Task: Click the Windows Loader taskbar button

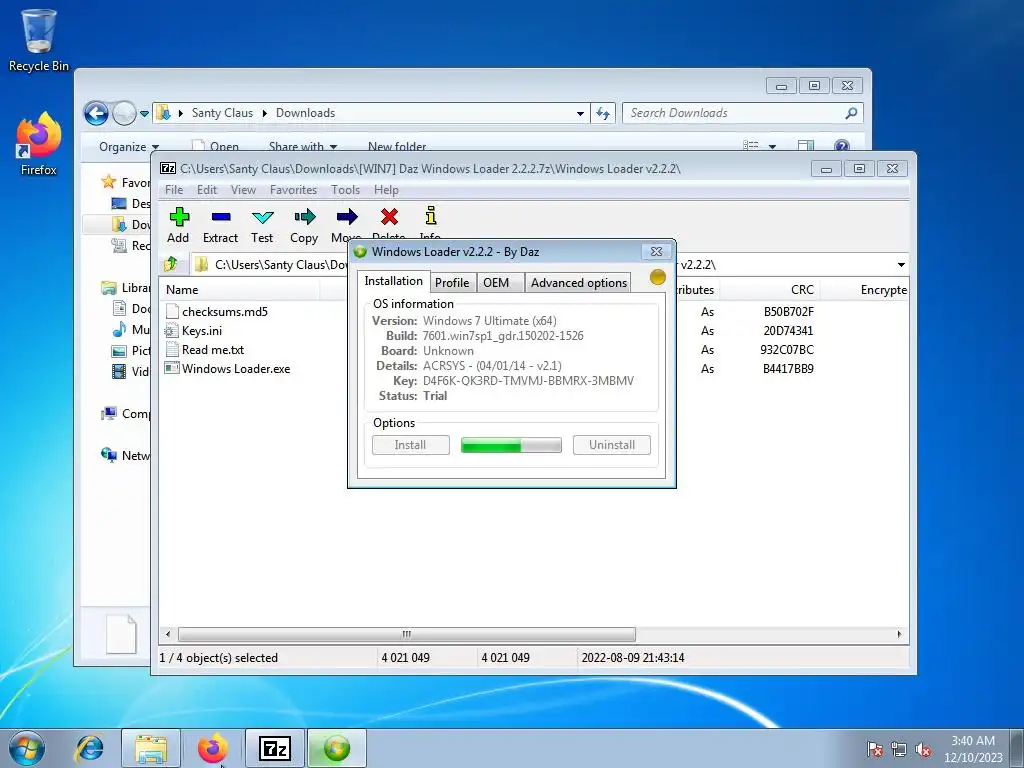Action: 337,748
